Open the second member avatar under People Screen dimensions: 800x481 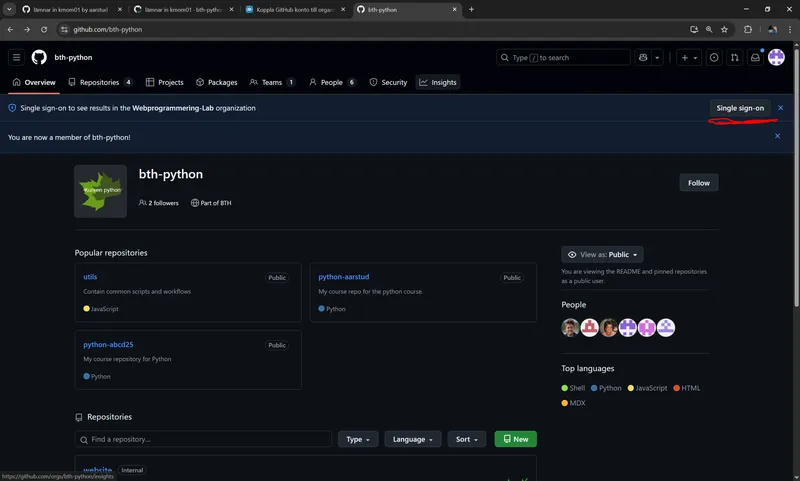tap(589, 327)
